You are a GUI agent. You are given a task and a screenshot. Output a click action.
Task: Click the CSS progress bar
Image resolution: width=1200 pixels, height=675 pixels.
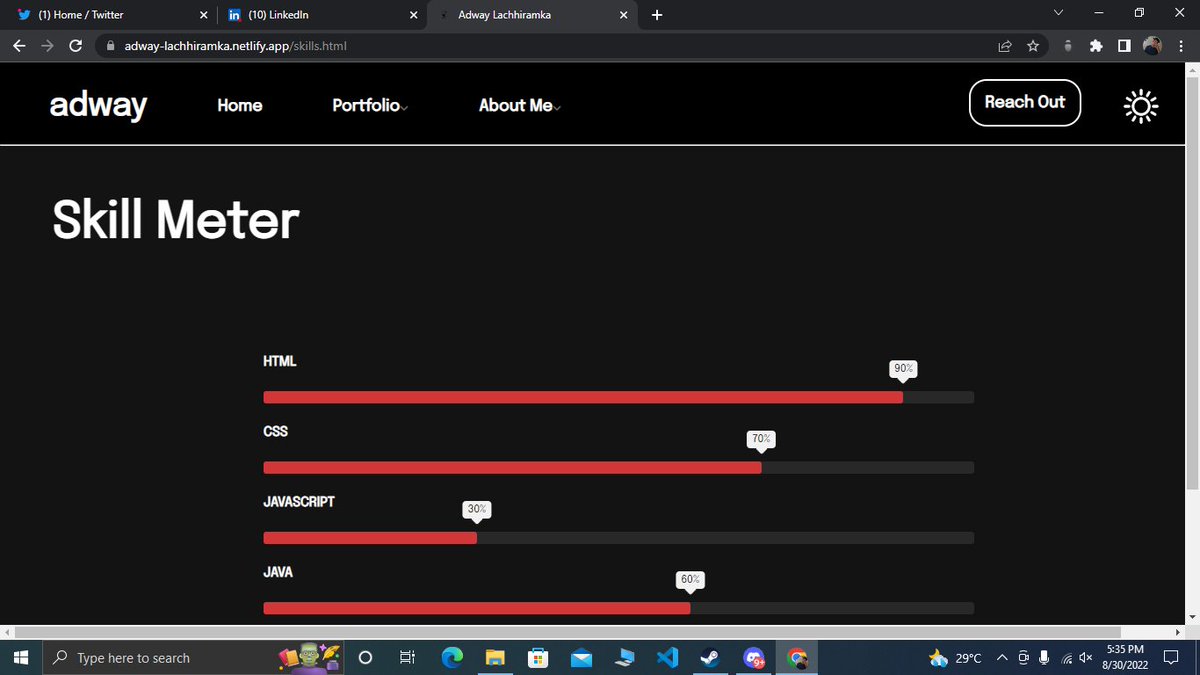[618, 467]
